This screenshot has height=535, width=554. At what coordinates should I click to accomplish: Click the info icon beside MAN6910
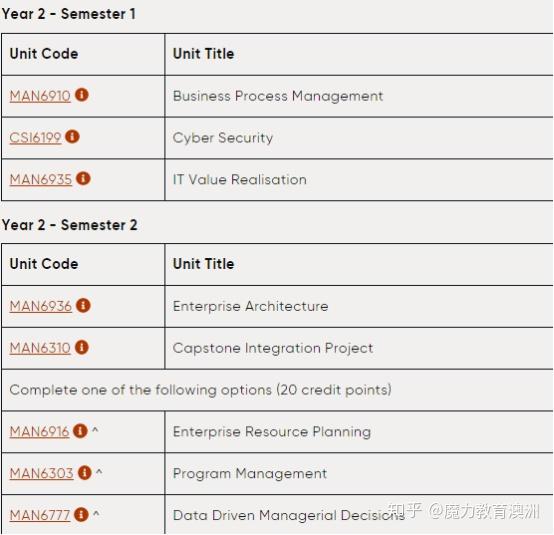[x=82, y=95]
